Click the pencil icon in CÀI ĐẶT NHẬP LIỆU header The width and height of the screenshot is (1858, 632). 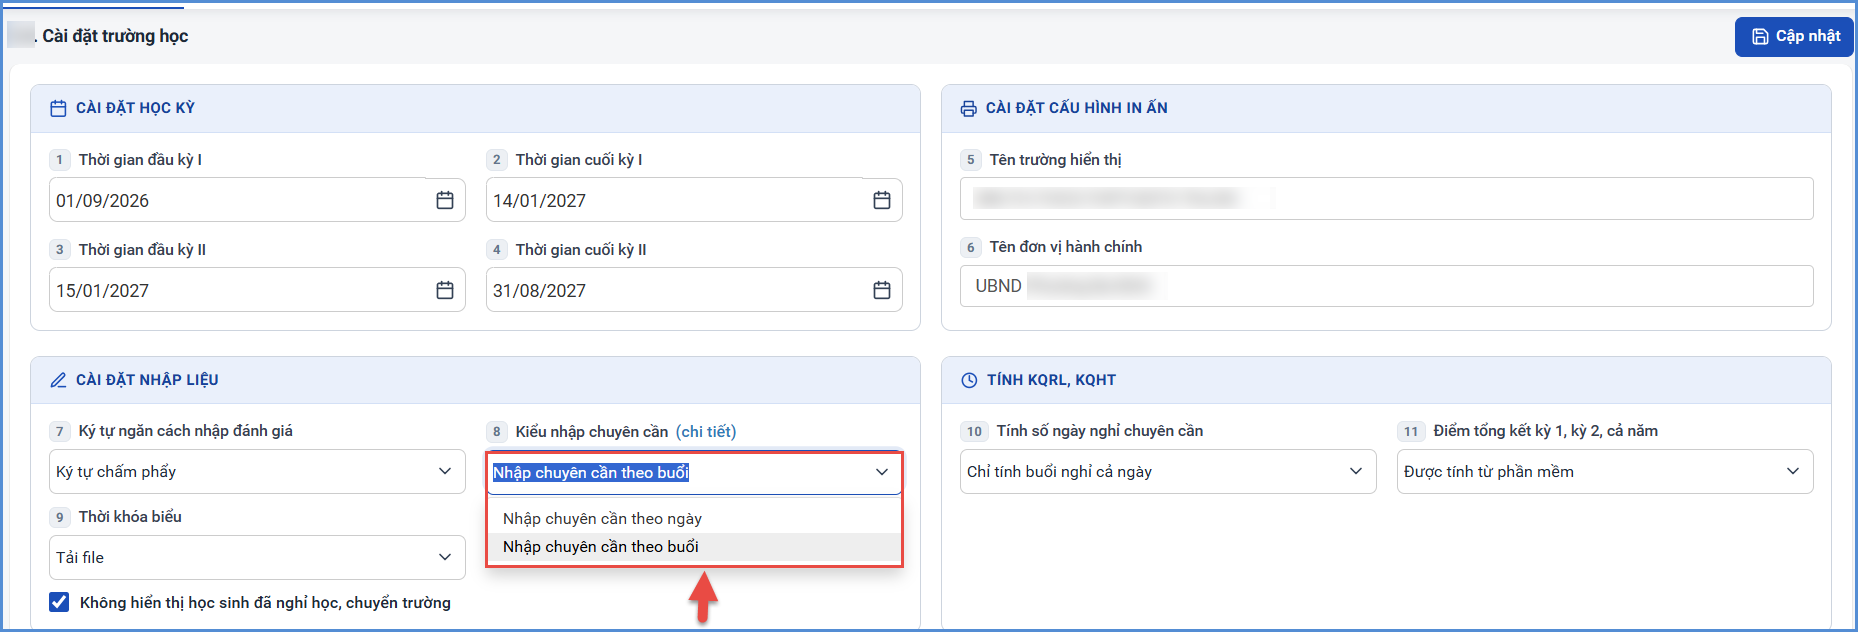[x=59, y=380]
